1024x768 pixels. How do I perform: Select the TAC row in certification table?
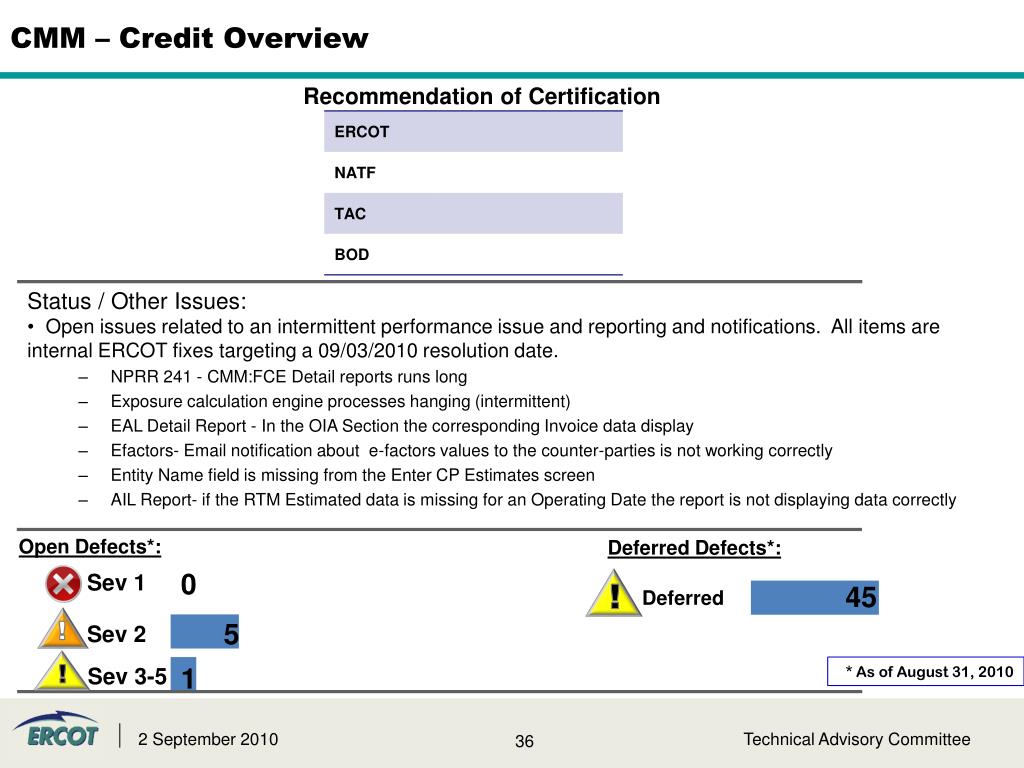(x=473, y=214)
